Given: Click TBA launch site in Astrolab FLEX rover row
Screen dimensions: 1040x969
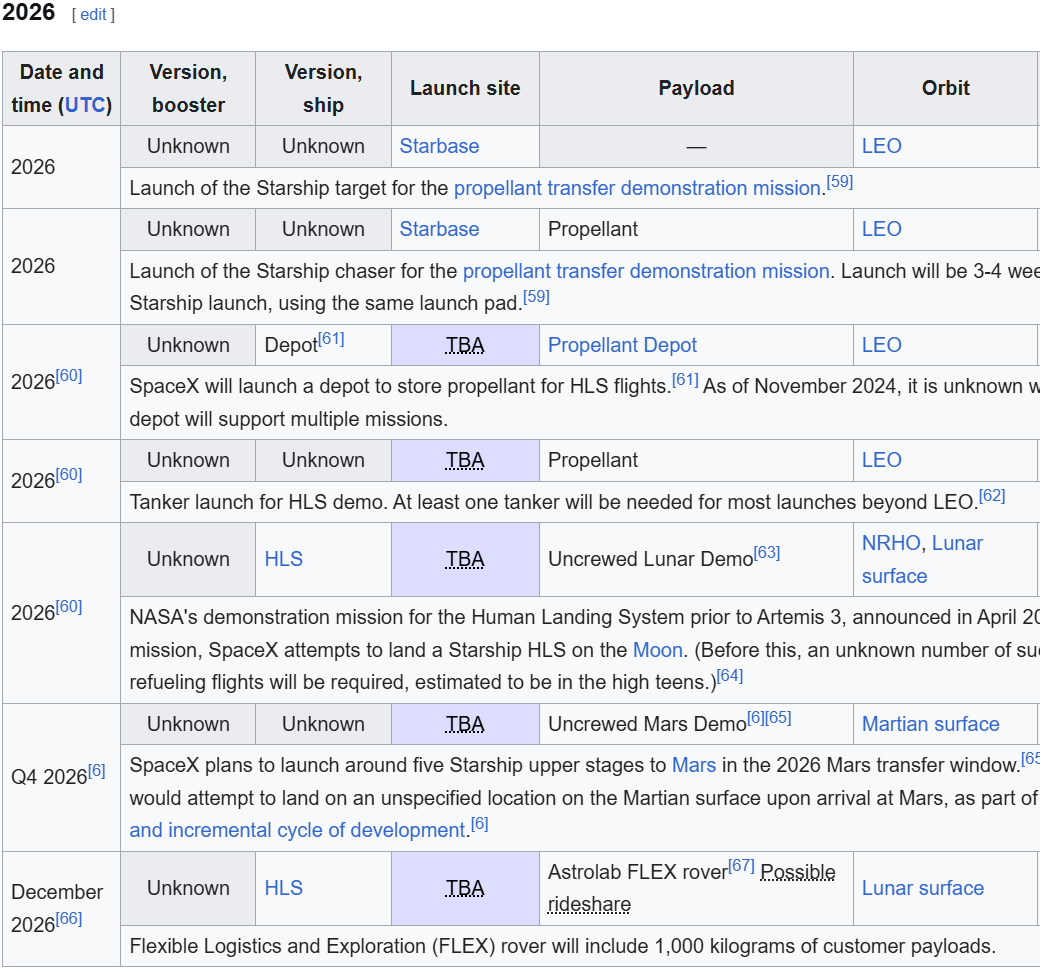Looking at the screenshot, I should pos(465,888).
